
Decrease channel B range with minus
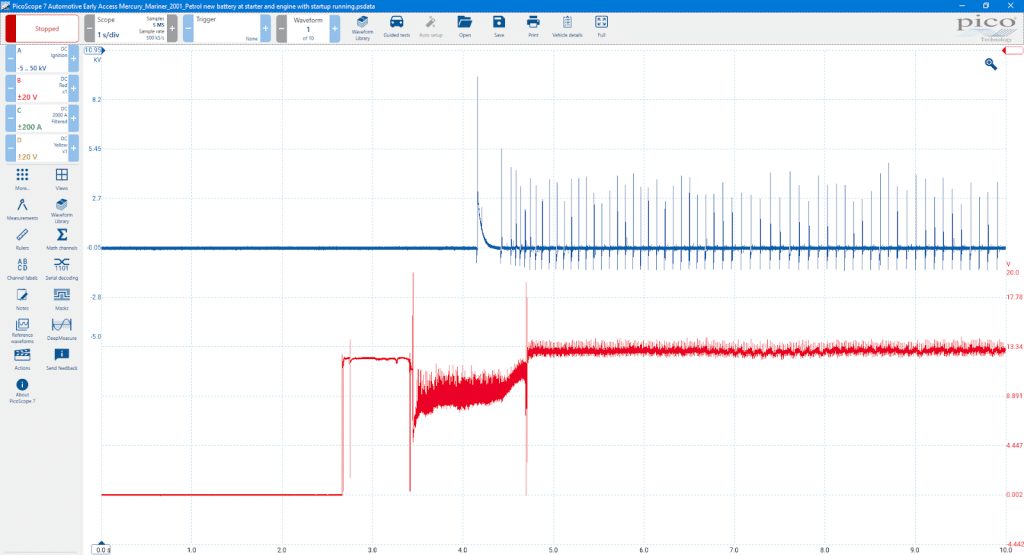point(10,89)
